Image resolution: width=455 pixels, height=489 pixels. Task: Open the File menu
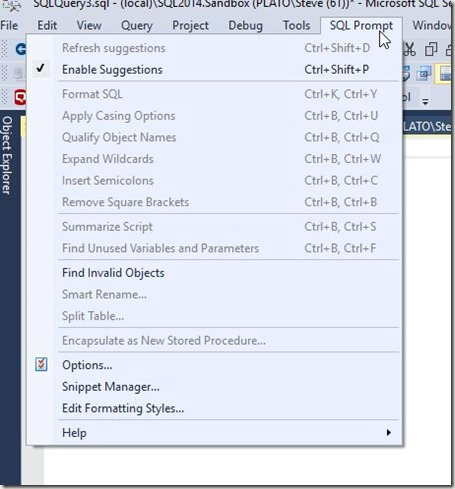pyautogui.click(x=9, y=25)
